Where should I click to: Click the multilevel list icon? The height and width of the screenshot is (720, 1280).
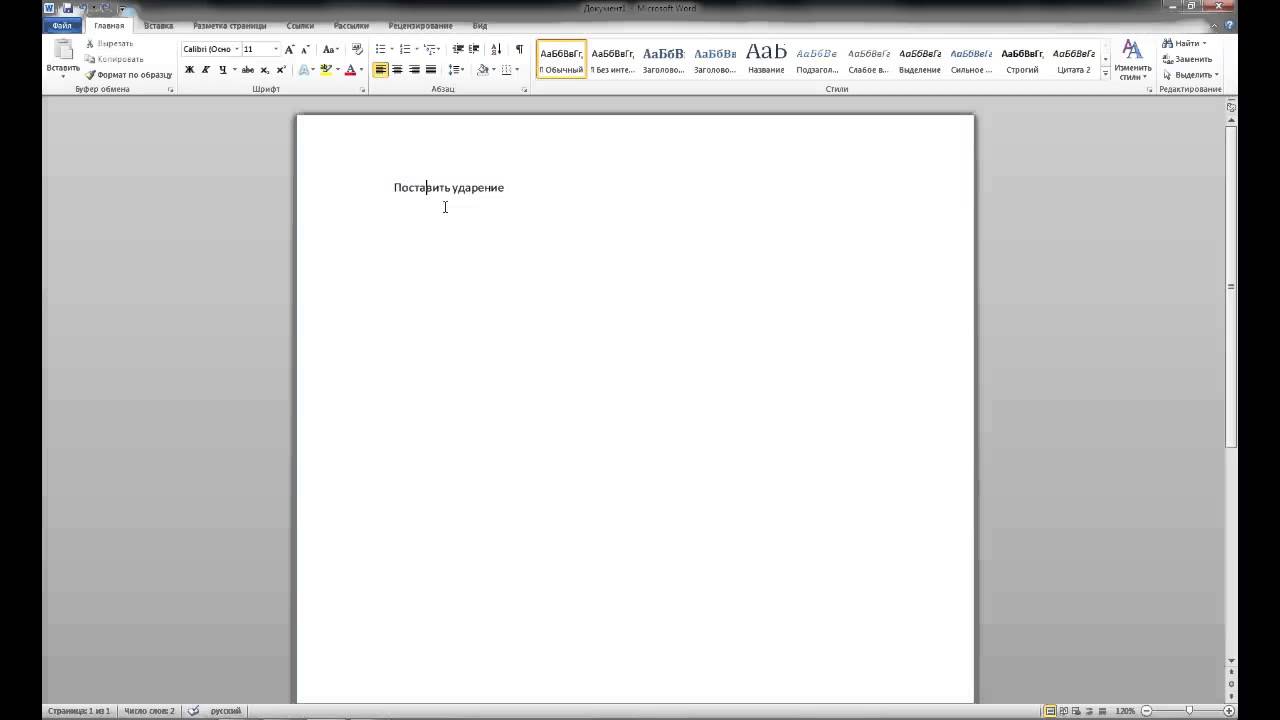pyautogui.click(x=430, y=49)
